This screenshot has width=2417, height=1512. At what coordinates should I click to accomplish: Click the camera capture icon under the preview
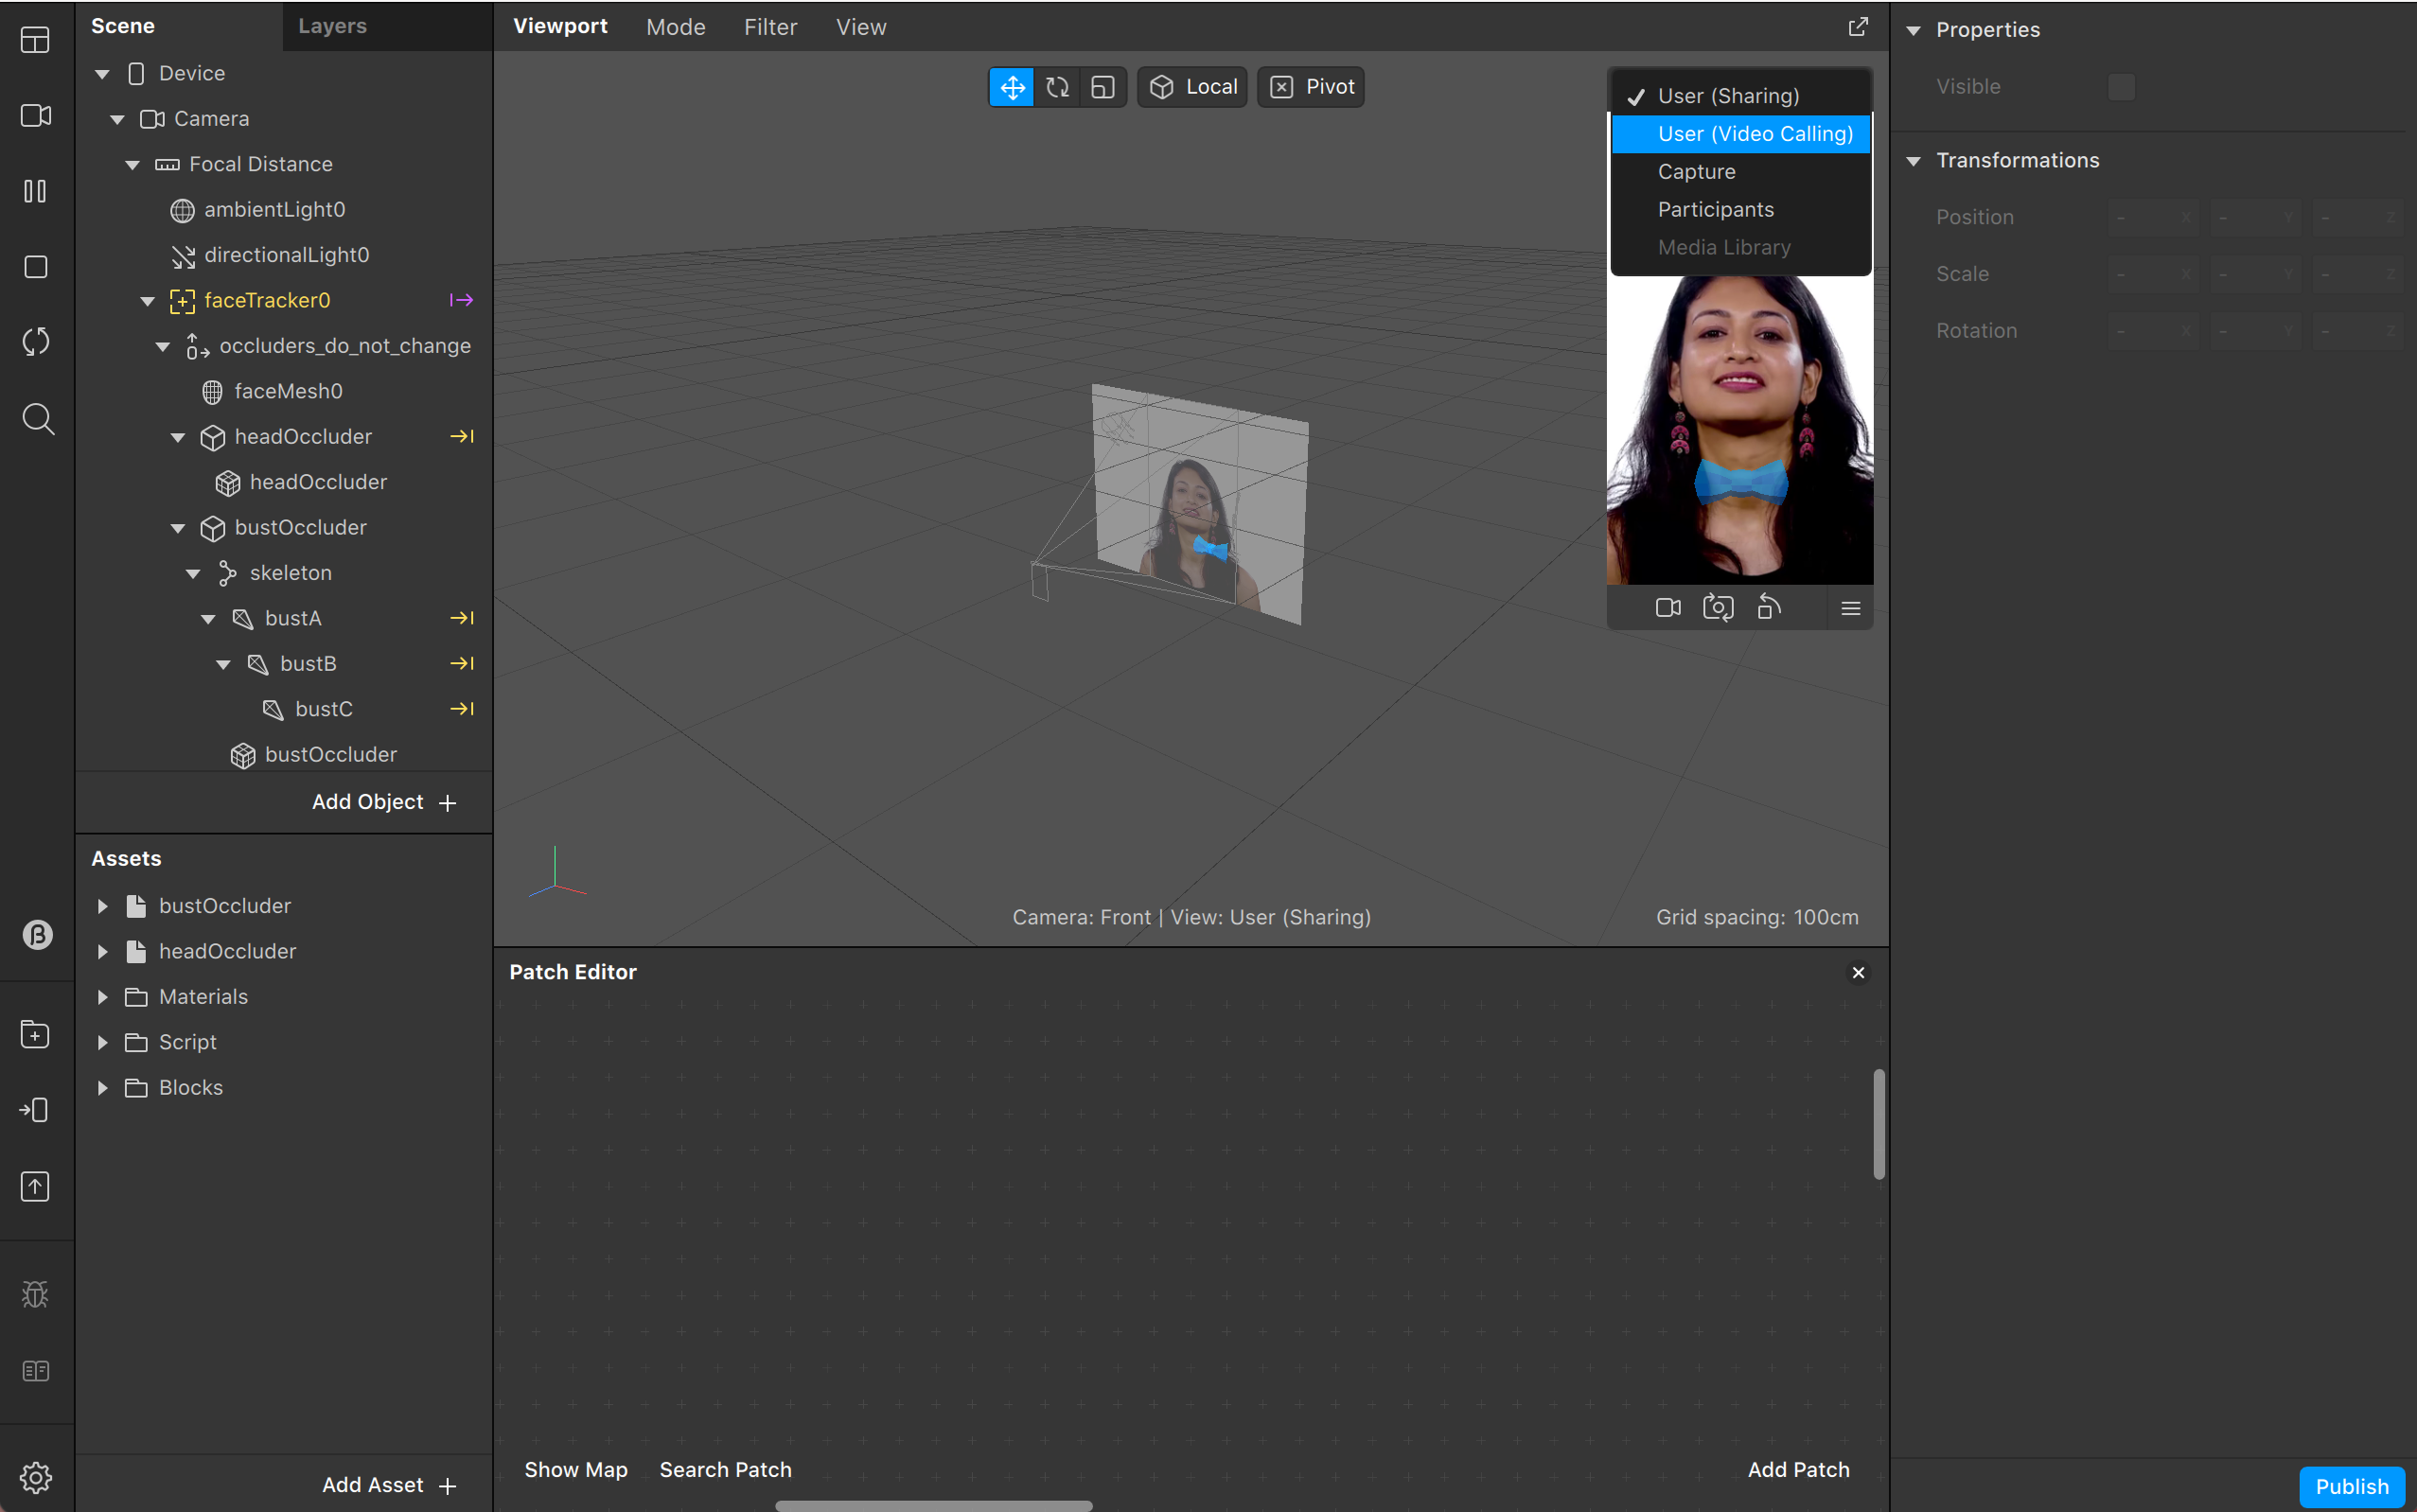click(x=1718, y=607)
